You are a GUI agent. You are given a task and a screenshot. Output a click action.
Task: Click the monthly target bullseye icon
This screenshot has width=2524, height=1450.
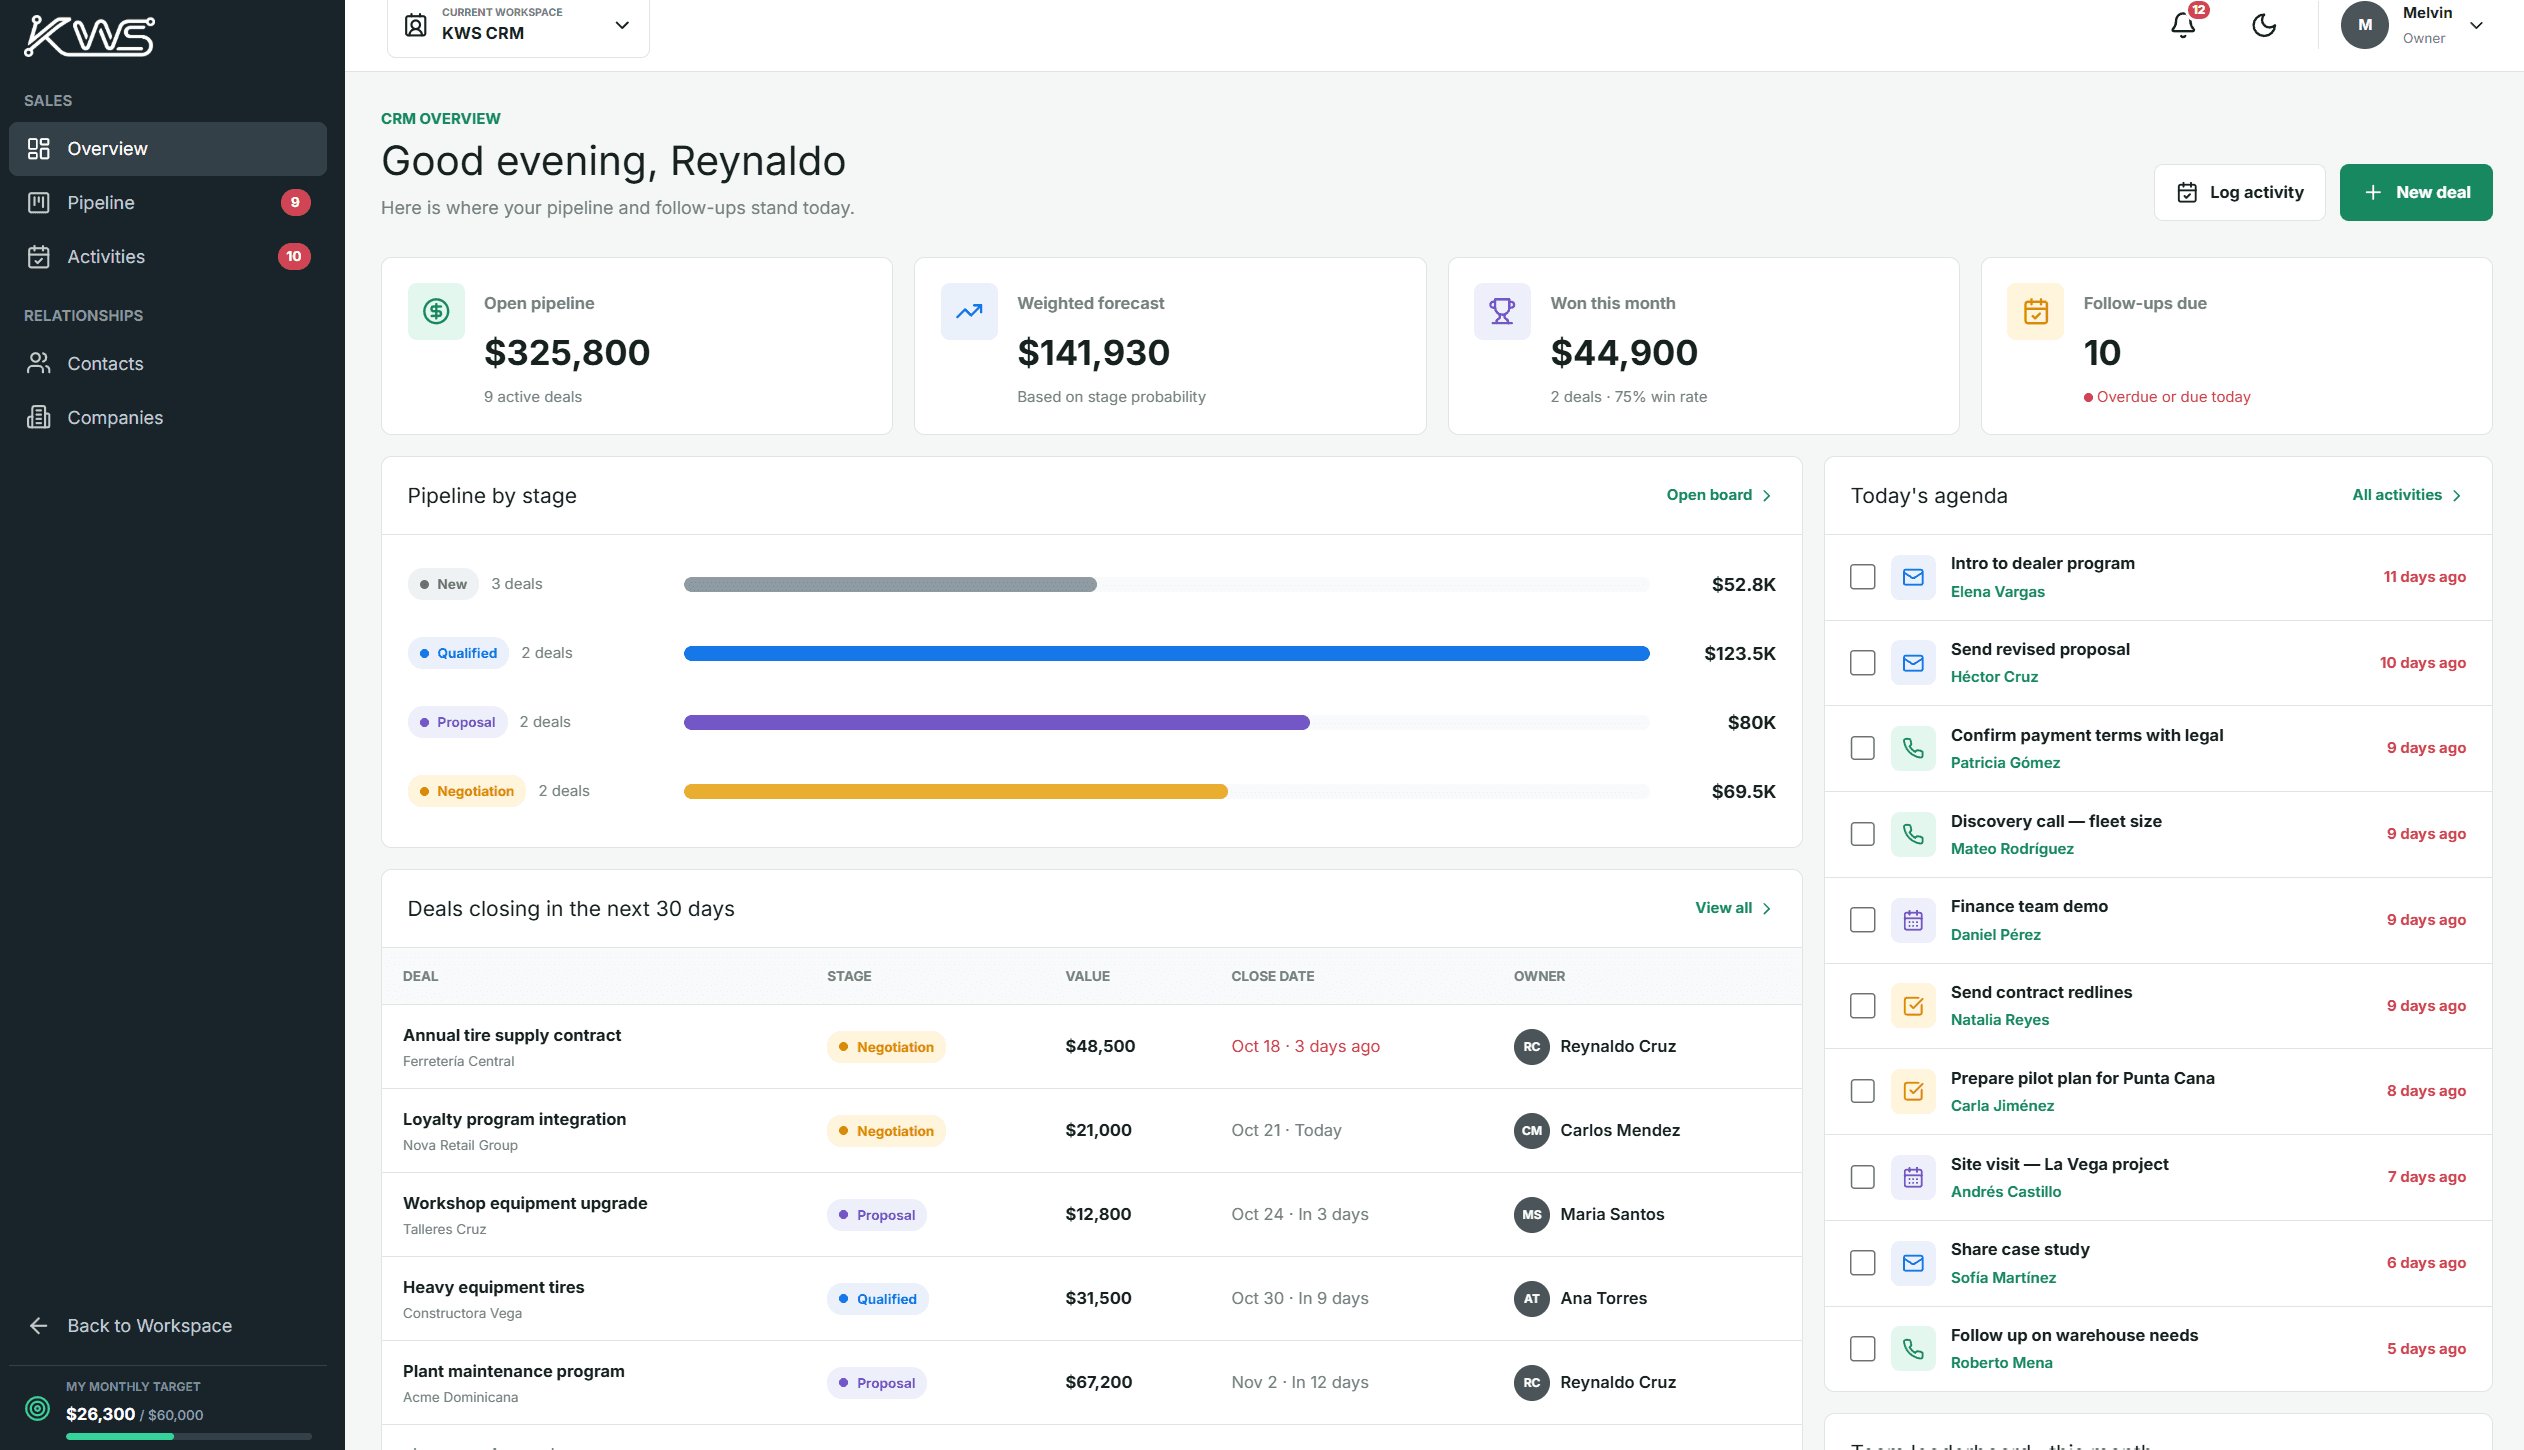click(x=37, y=1408)
